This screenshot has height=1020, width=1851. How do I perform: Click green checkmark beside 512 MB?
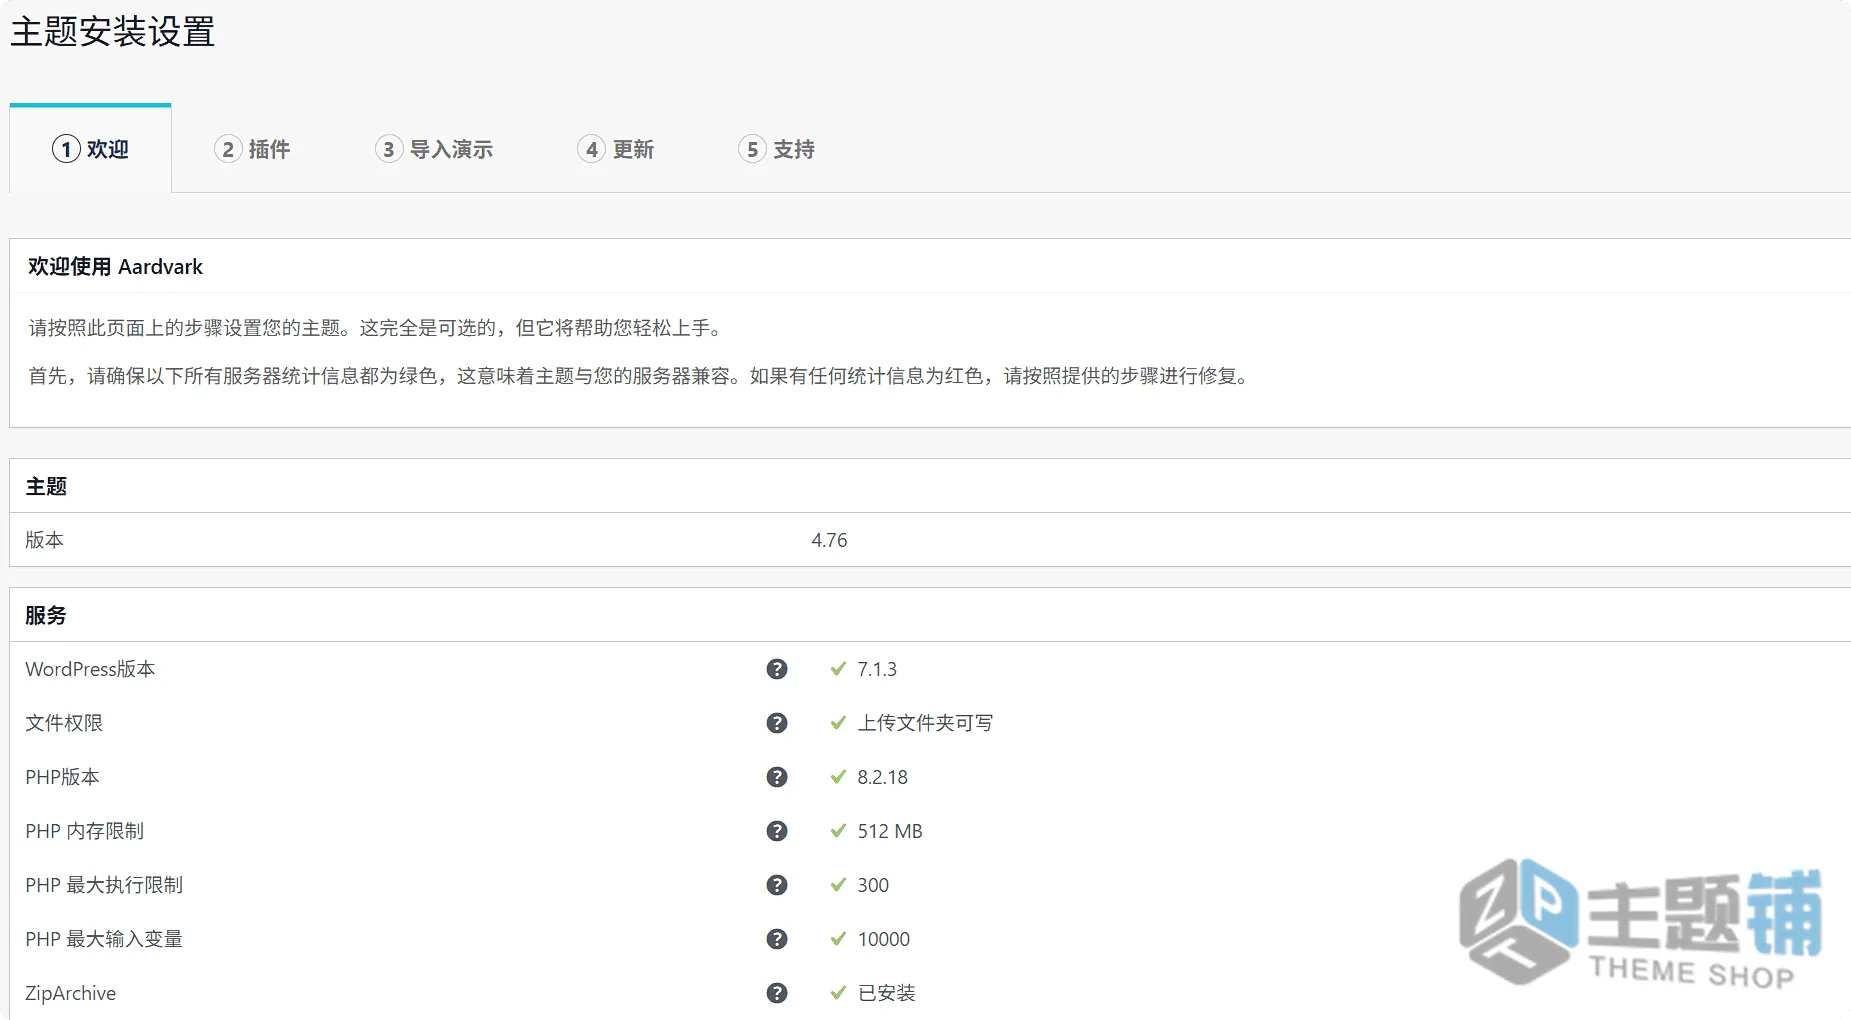838,831
